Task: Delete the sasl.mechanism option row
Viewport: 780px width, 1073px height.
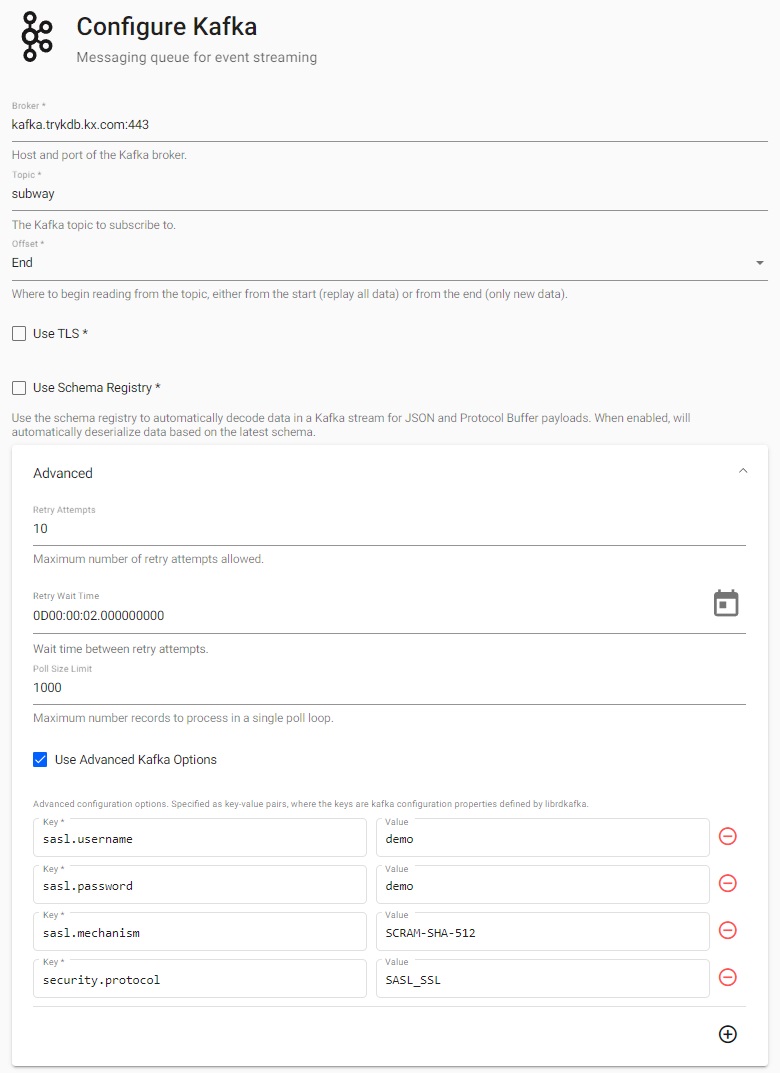Action: click(x=728, y=930)
